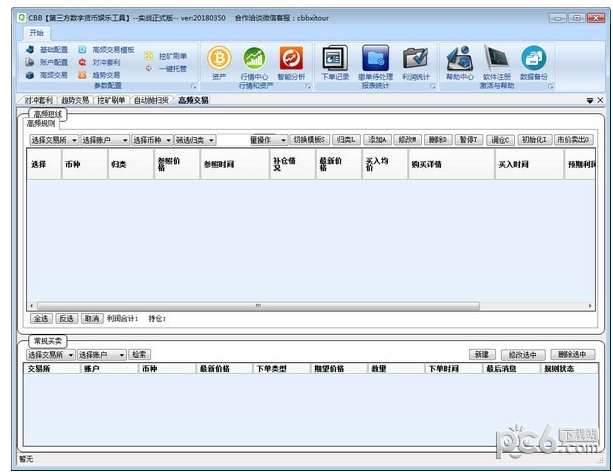This screenshot has width=613, height=472.
Task: Click the 删除选中 button
Action: click(x=572, y=355)
